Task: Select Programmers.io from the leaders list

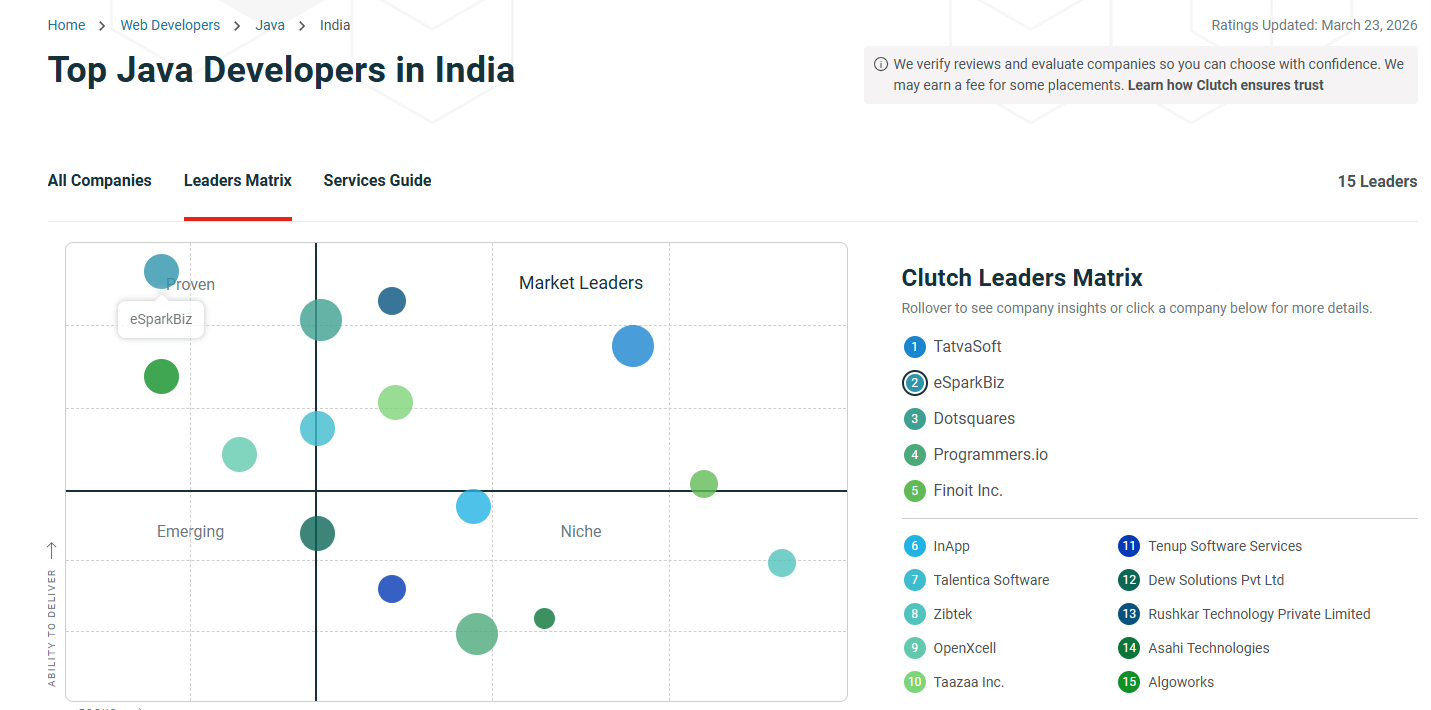Action: [989, 454]
